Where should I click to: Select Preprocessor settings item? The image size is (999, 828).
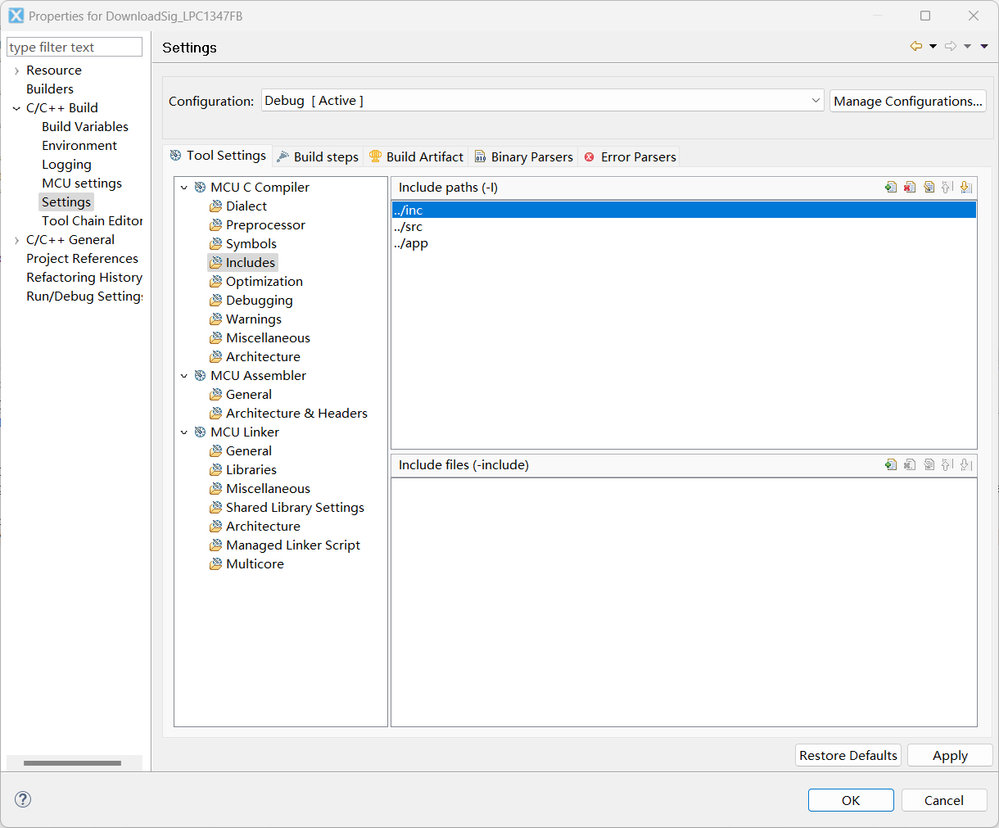(x=265, y=225)
